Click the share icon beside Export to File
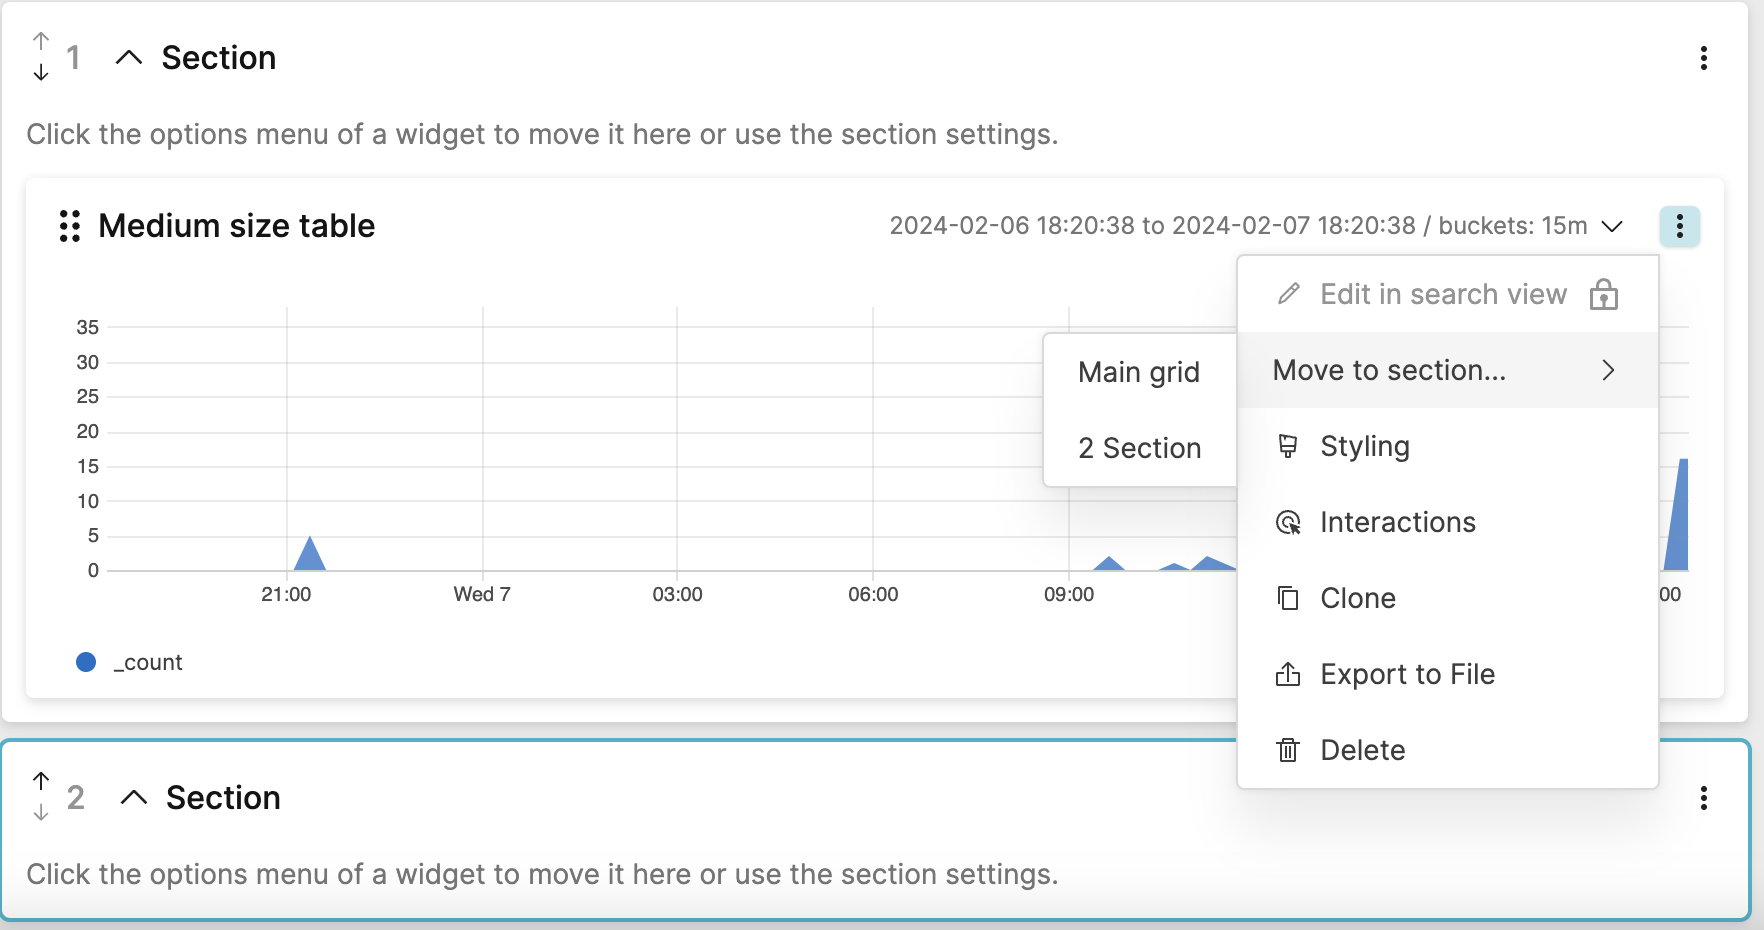Screen dimensions: 1764x930 (1288, 673)
